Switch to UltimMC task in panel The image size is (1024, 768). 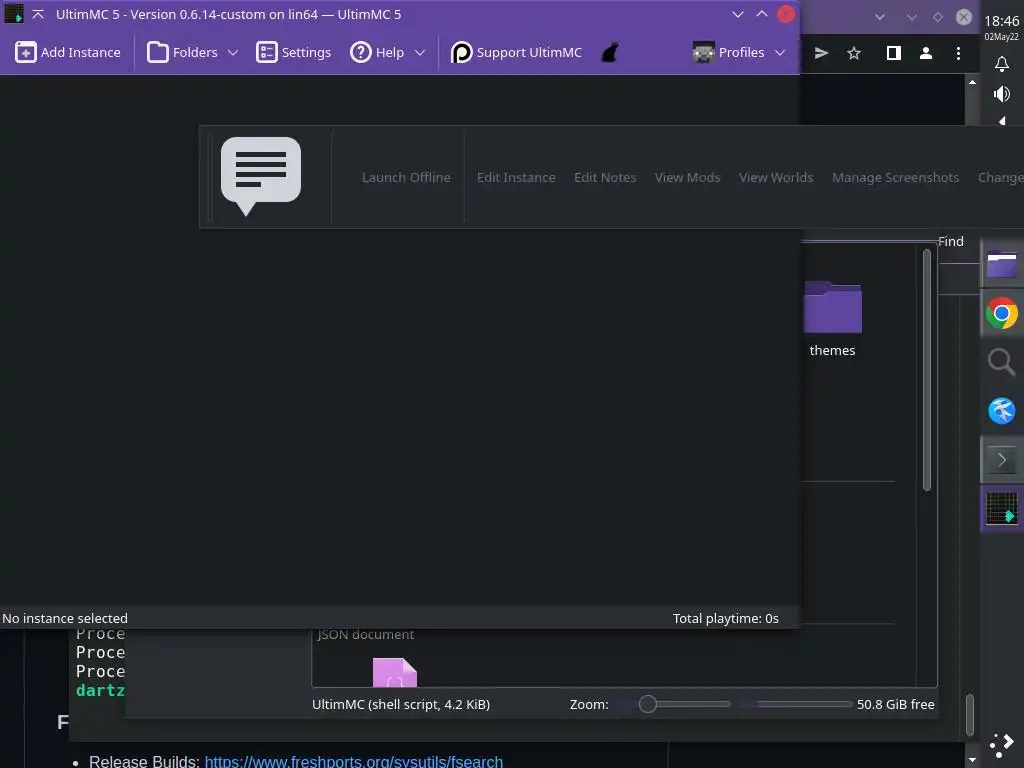pos(1002,508)
